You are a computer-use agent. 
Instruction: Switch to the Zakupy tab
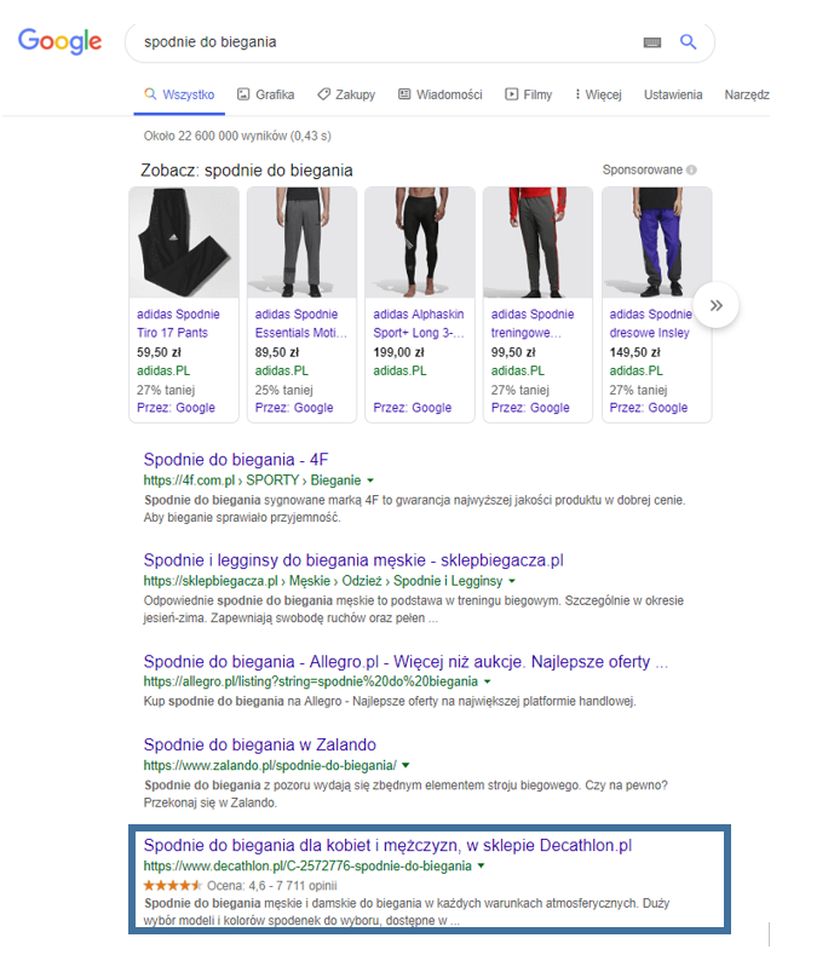(346, 95)
